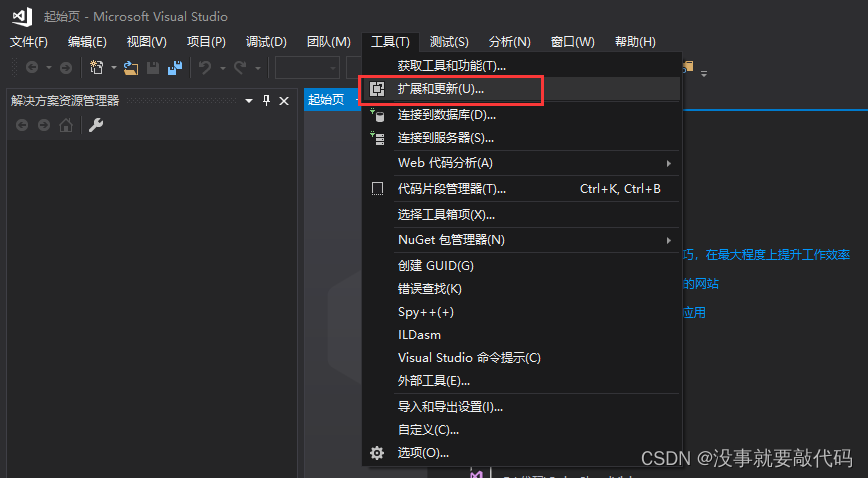Click the database icon beside 连接到数据库

(x=377, y=115)
